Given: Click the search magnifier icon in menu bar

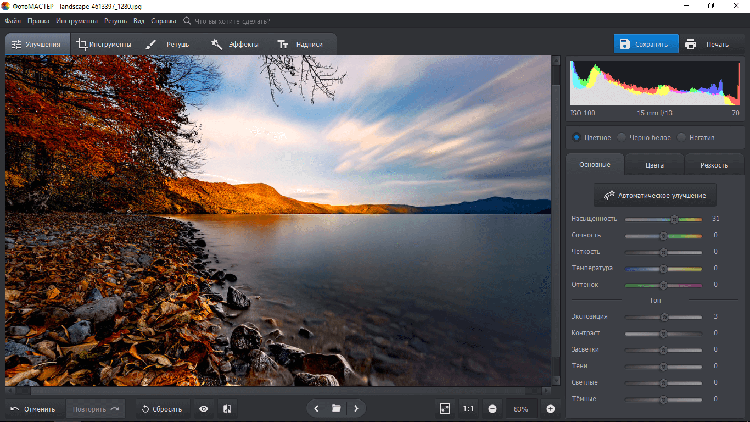Looking at the screenshot, I should pos(188,19).
